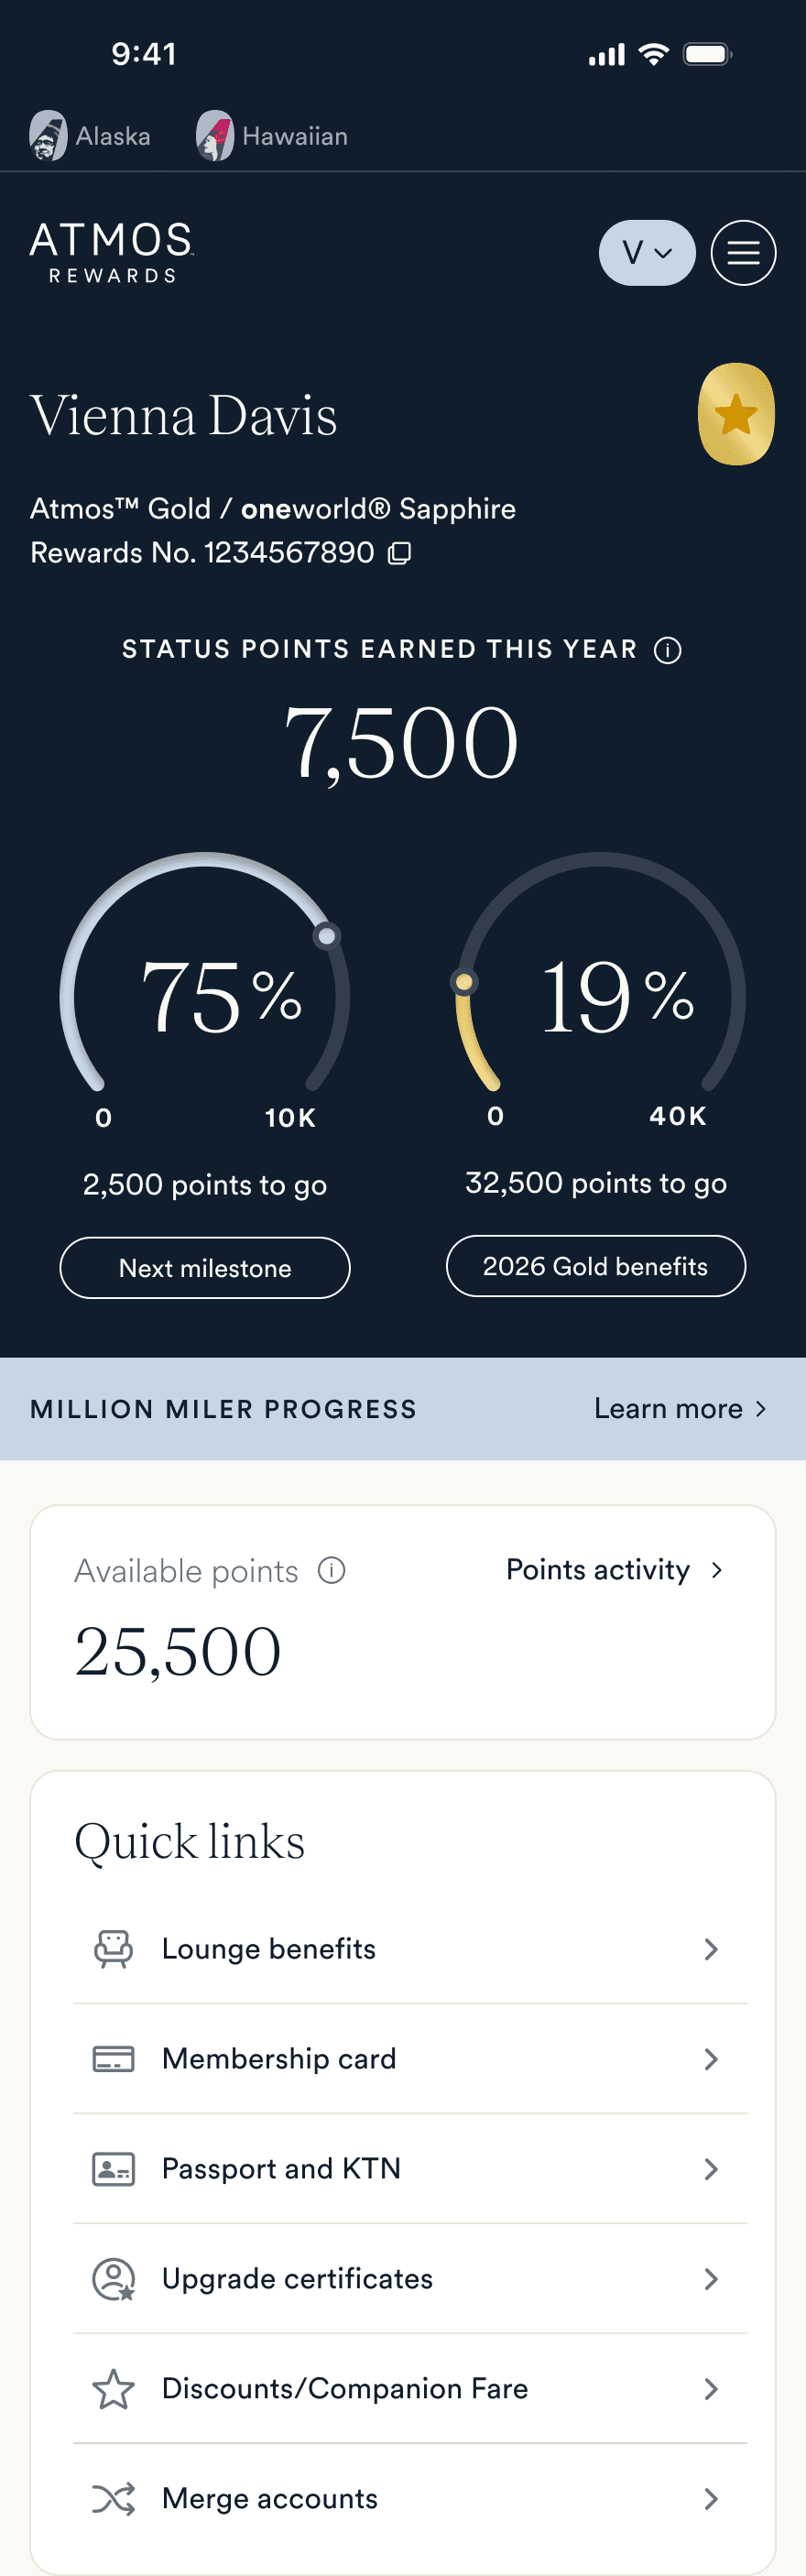The height and width of the screenshot is (2576, 806).
Task: Switch to the Alaska airline tab
Action: pos(90,136)
